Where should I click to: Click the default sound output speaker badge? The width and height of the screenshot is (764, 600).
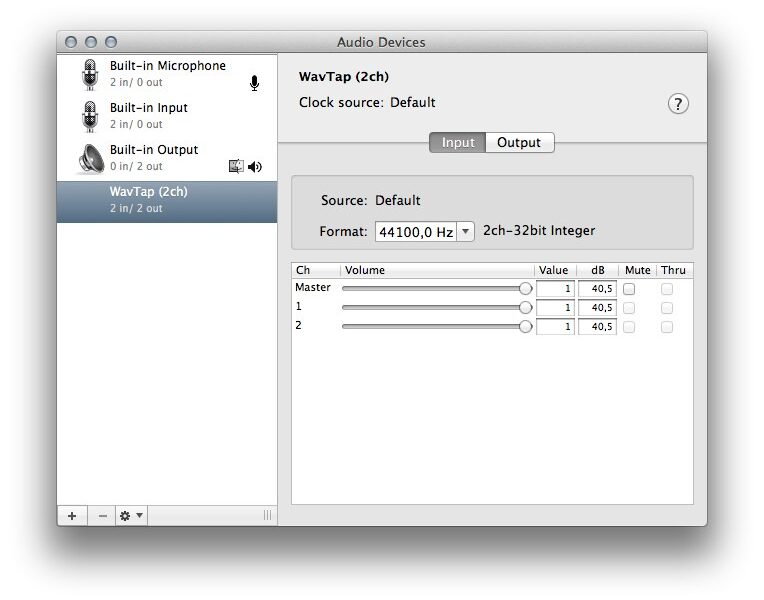tap(255, 167)
